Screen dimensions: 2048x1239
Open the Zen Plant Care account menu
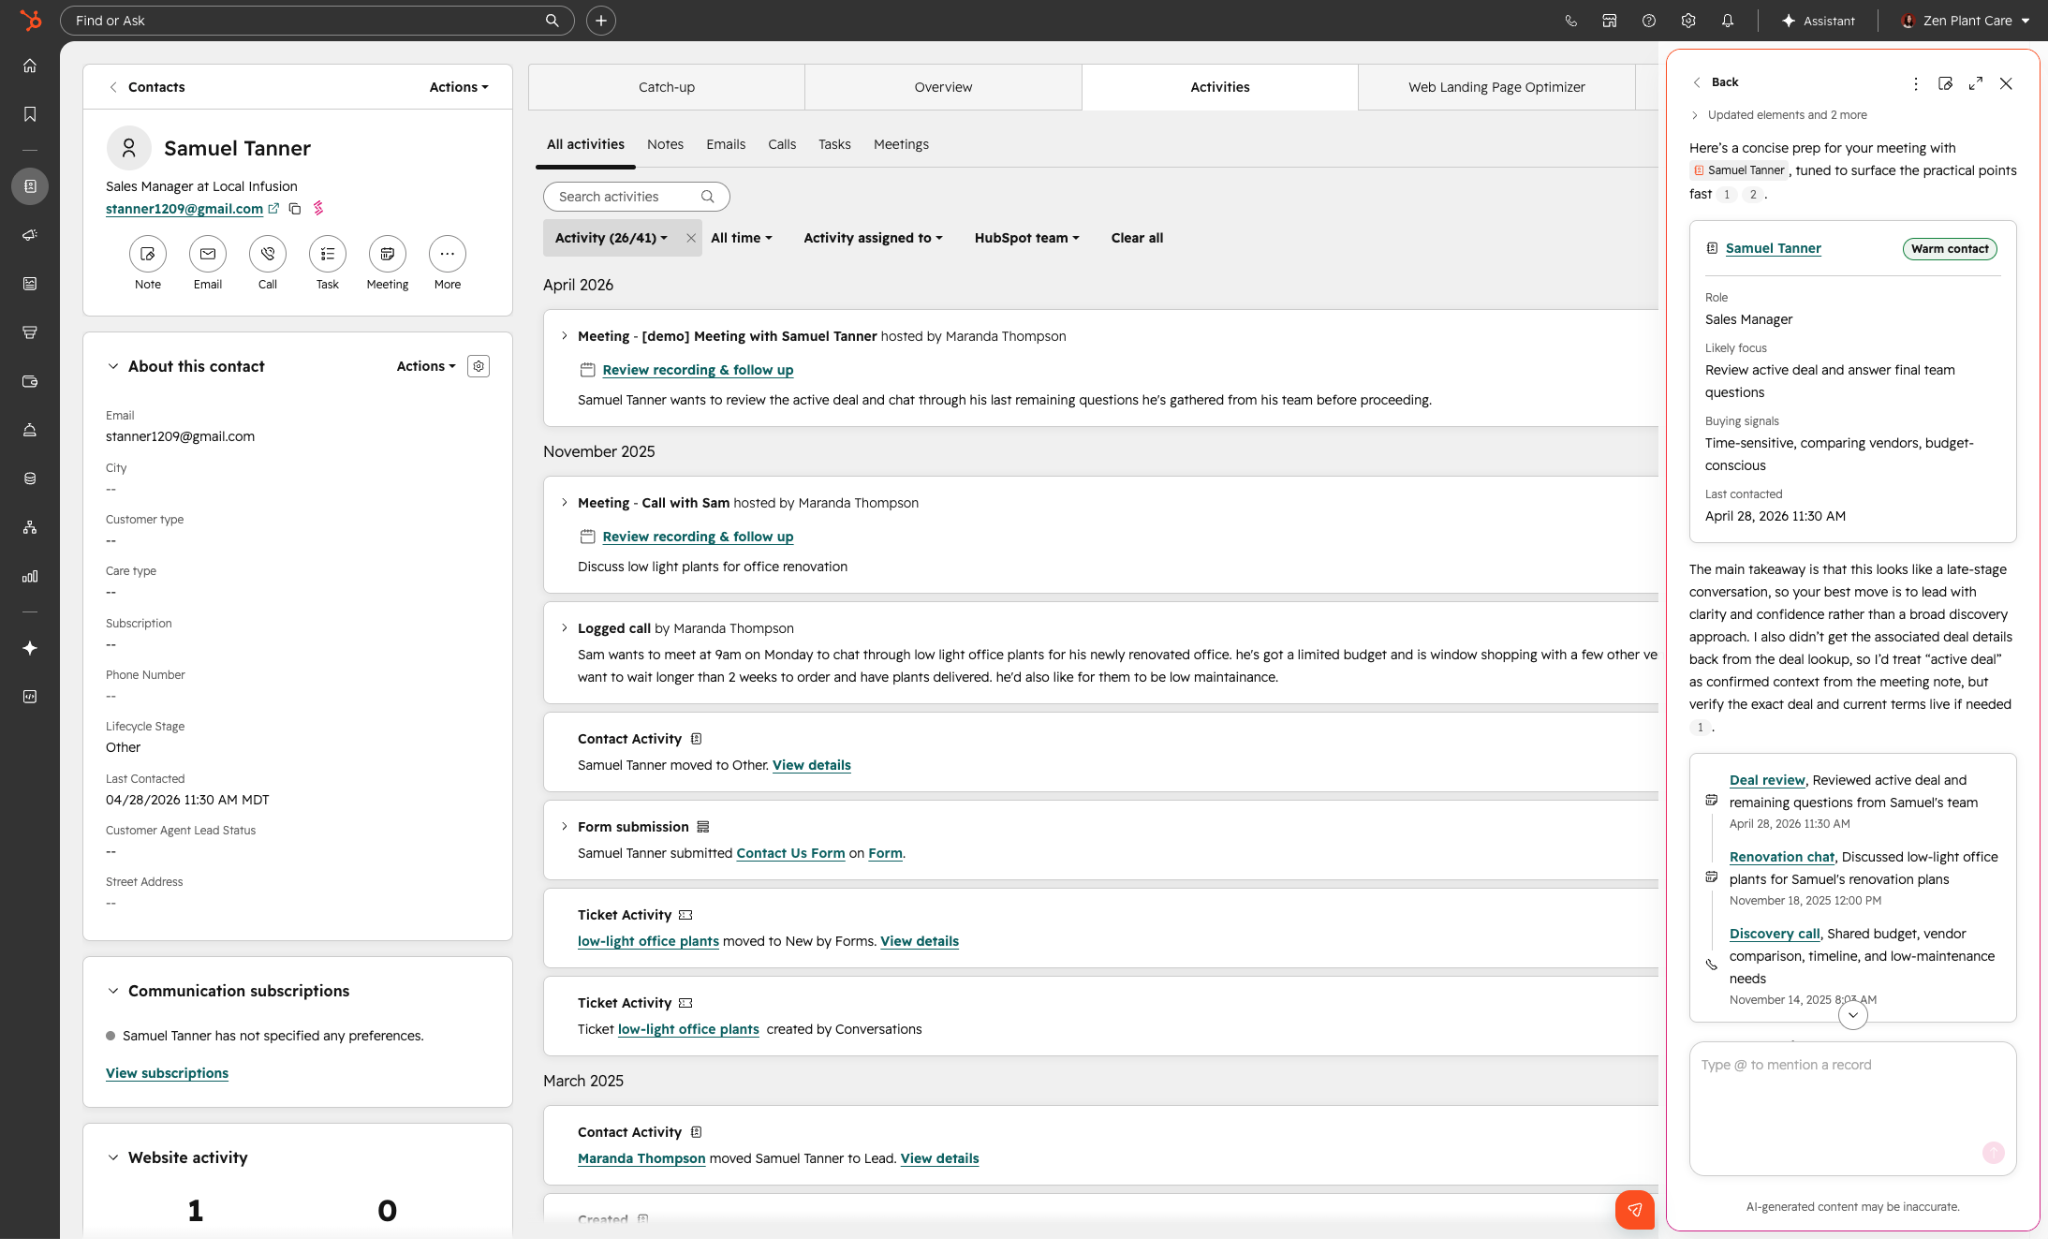1966,20
